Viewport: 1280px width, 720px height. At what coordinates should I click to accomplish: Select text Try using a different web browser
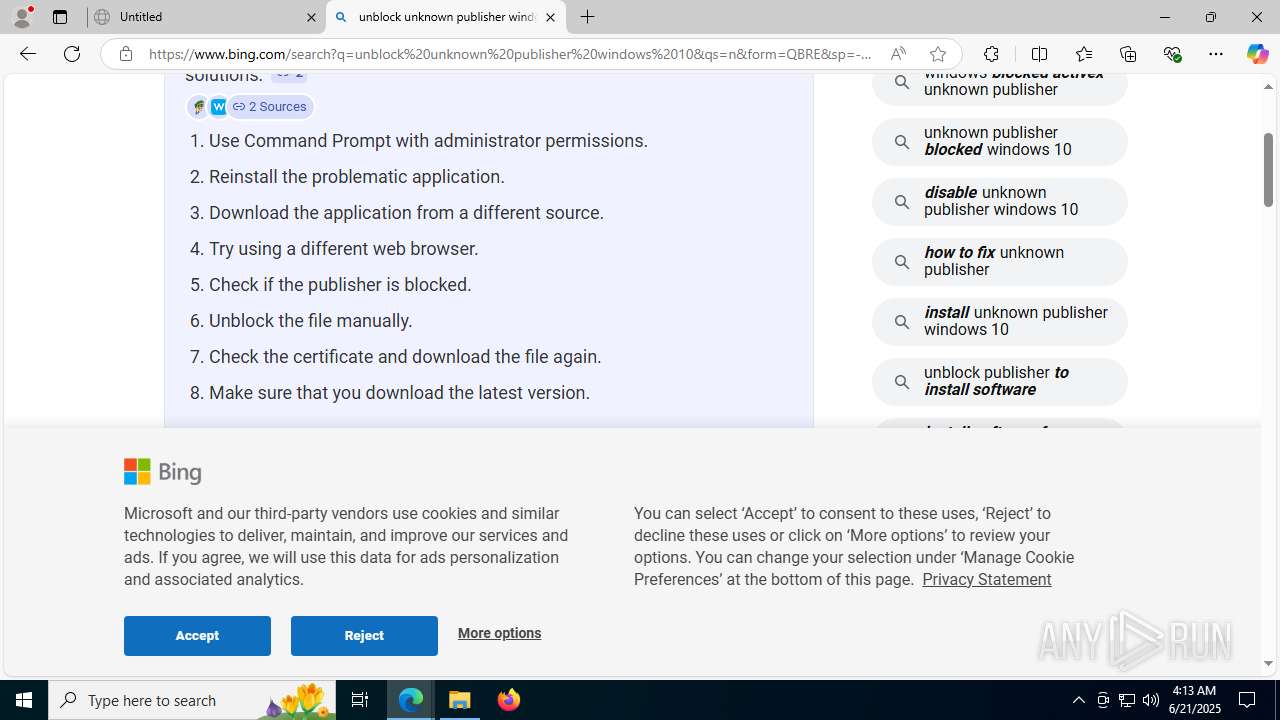click(343, 249)
